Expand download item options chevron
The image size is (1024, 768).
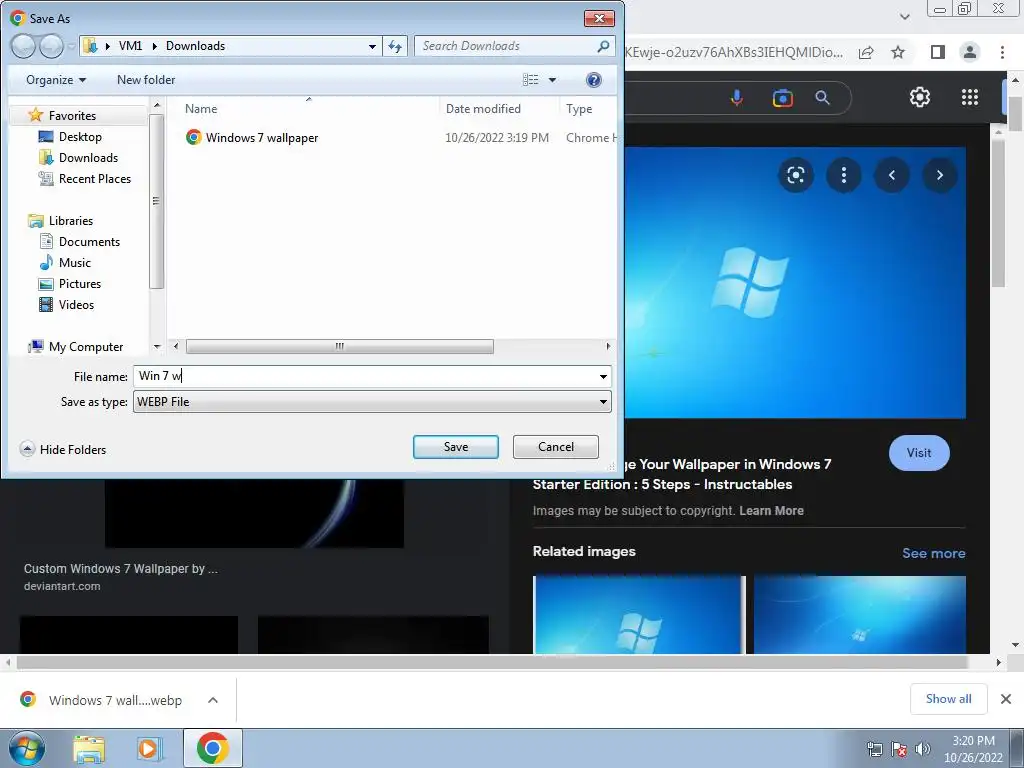(x=212, y=700)
